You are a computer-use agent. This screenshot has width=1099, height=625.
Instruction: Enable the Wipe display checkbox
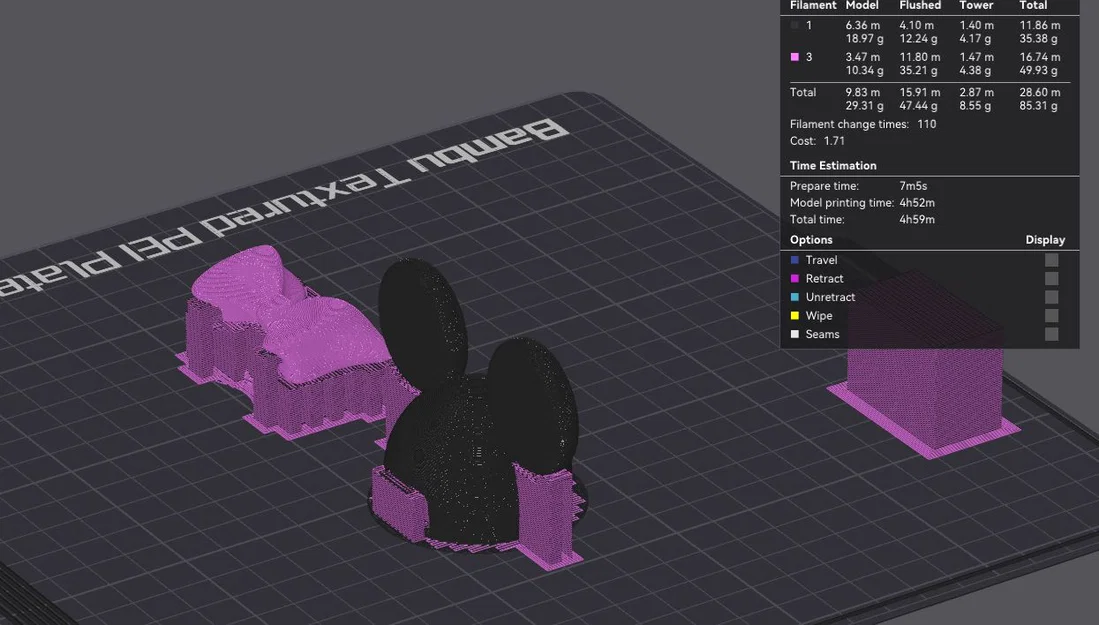1051,315
